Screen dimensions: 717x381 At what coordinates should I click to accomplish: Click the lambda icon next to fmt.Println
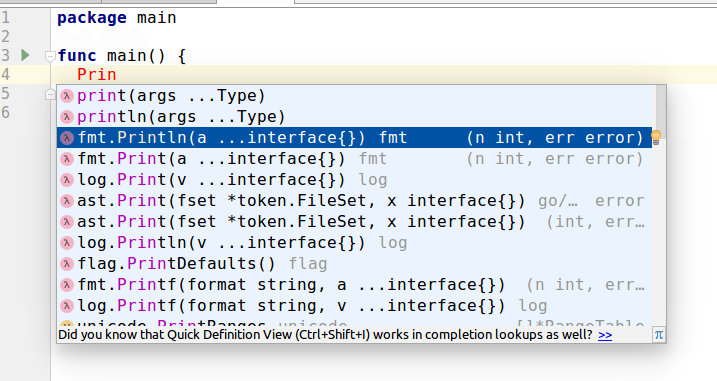click(67, 138)
